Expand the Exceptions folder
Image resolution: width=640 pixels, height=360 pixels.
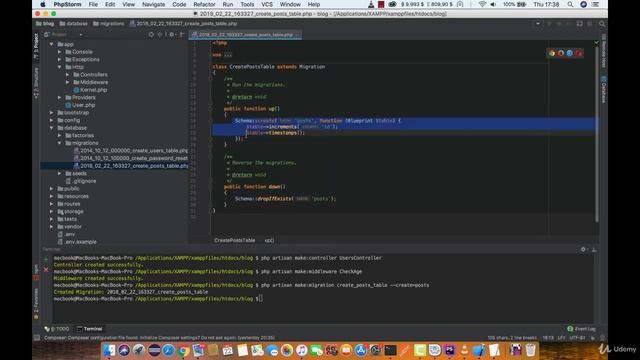(x=60, y=59)
